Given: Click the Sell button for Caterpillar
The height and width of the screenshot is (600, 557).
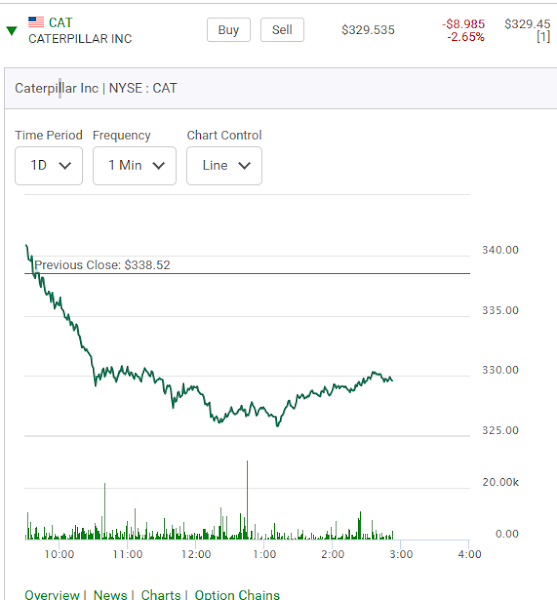Looking at the screenshot, I should [282, 30].
